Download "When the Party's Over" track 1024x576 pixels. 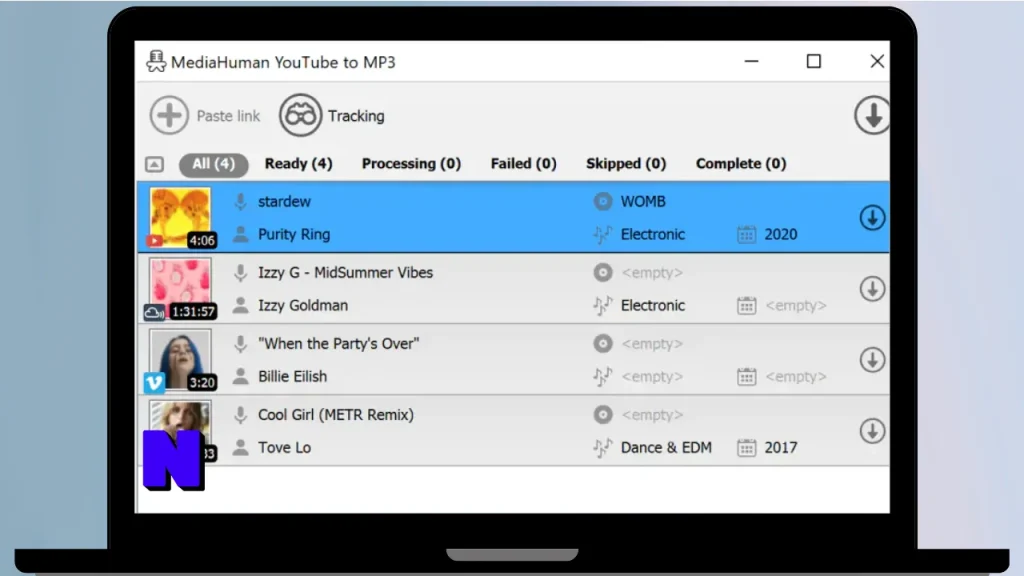tap(872, 360)
